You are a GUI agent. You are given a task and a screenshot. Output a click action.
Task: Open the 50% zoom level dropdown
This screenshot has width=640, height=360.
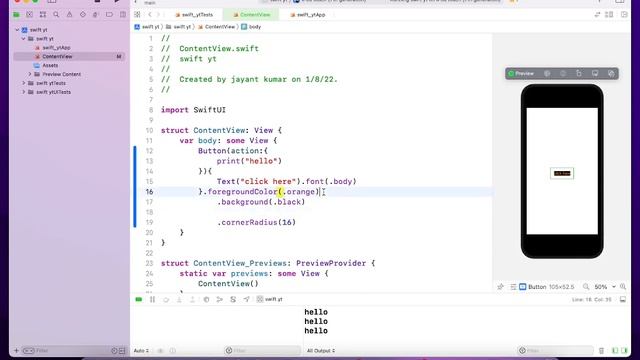point(604,287)
